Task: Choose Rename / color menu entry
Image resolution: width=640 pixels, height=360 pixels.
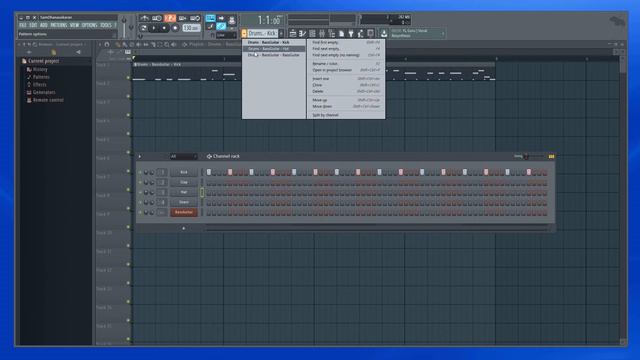Action: tap(346, 64)
